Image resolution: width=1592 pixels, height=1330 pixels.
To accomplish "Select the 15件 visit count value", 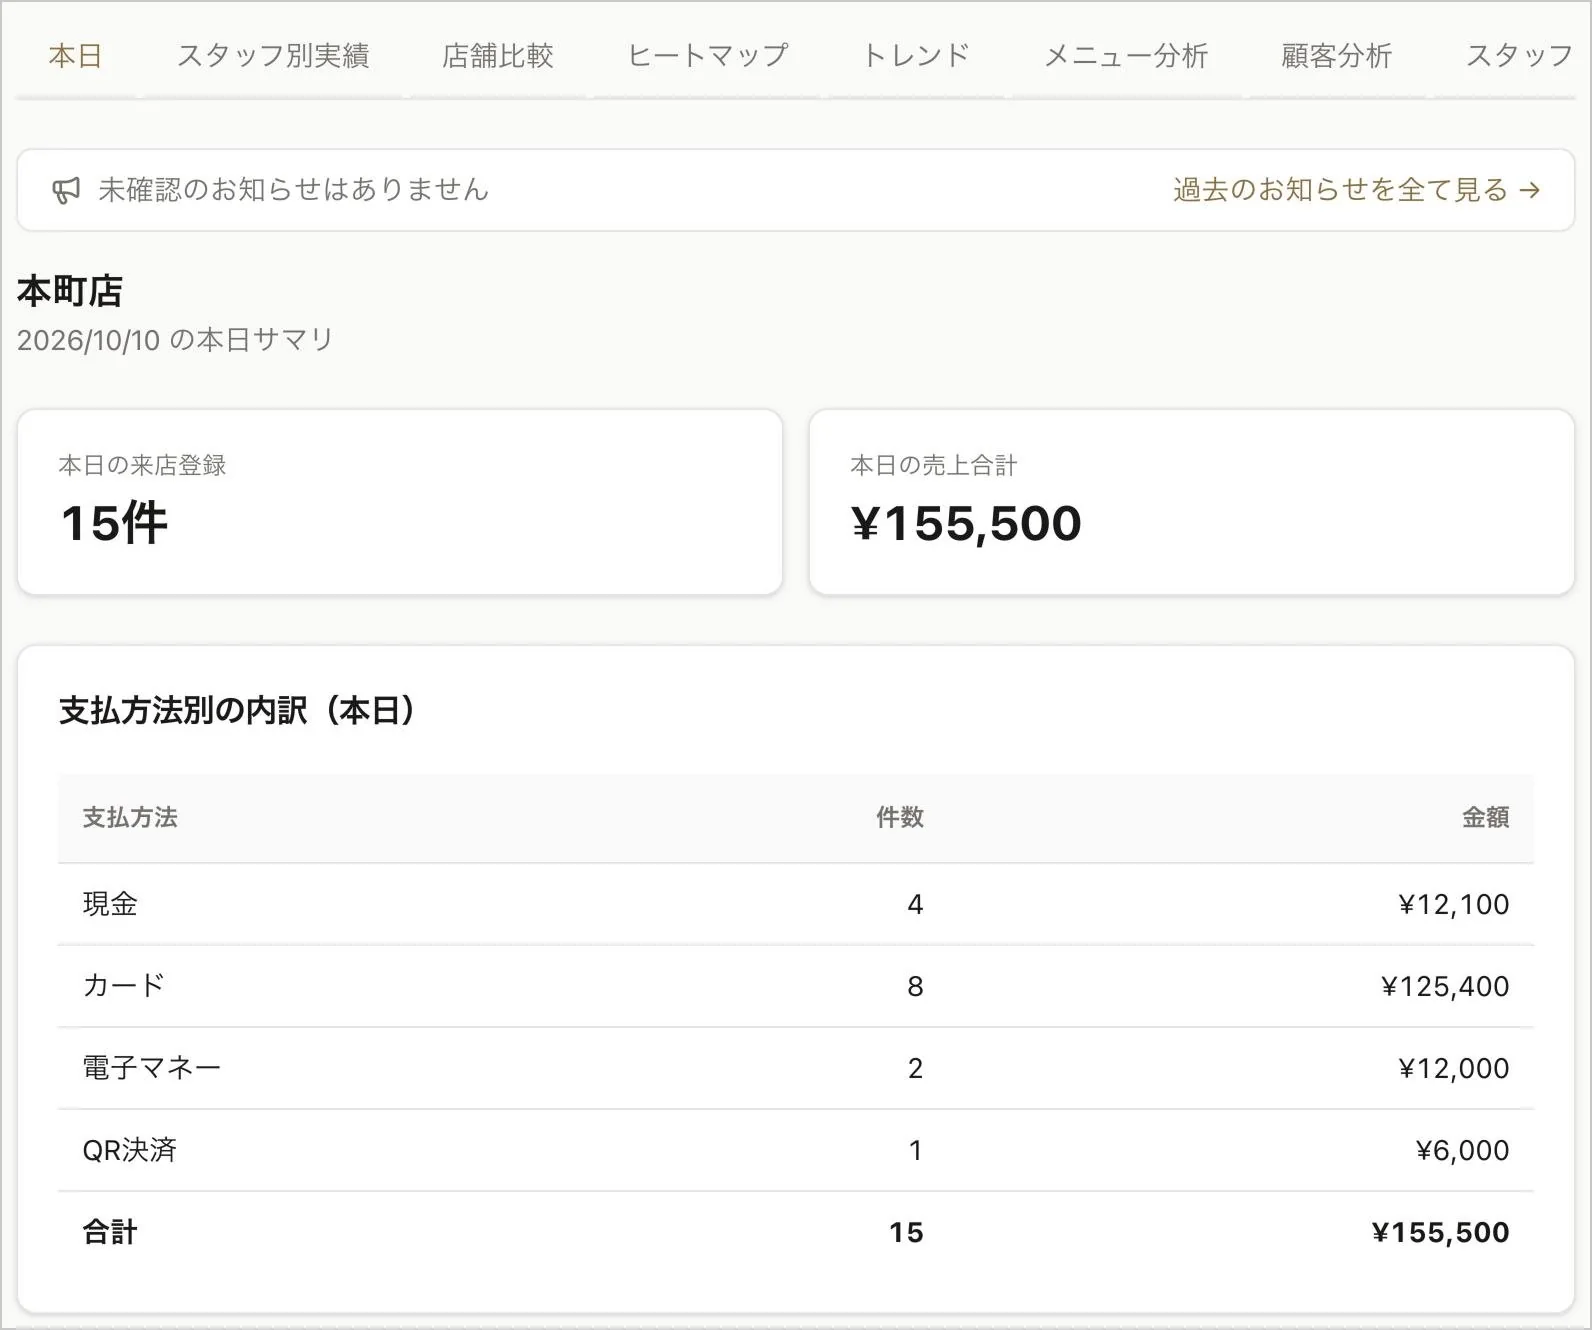I will click(114, 523).
